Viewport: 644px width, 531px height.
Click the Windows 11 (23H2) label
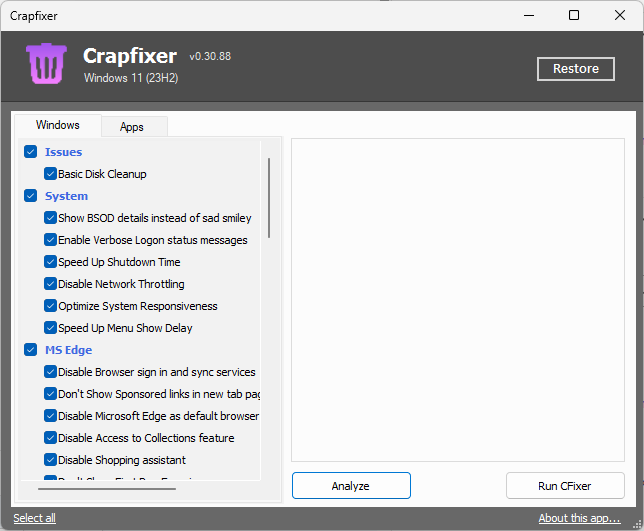(131, 78)
